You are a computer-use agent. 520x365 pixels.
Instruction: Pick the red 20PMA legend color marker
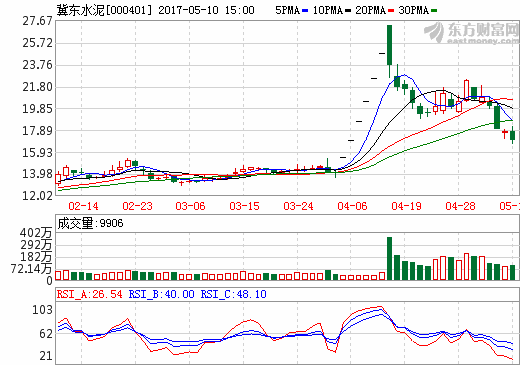point(391,11)
